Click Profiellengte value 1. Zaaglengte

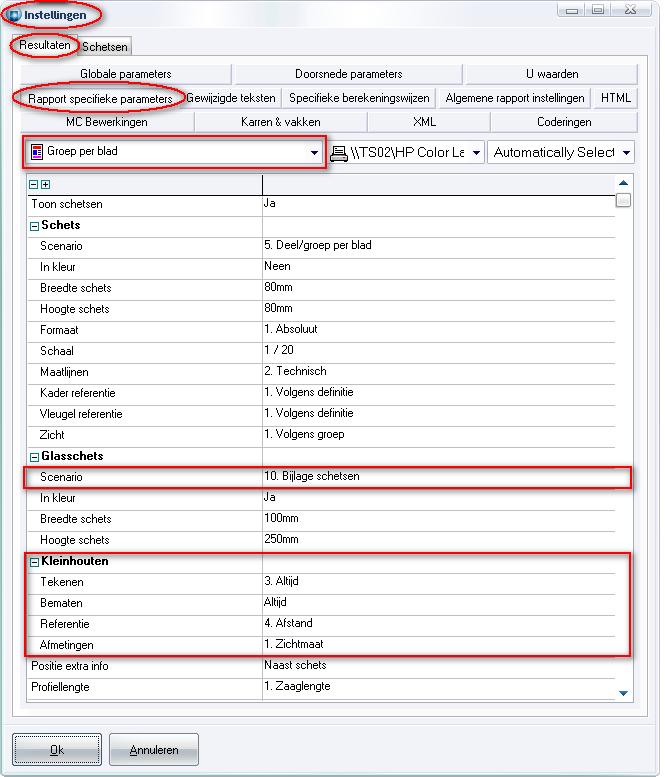click(x=297, y=686)
